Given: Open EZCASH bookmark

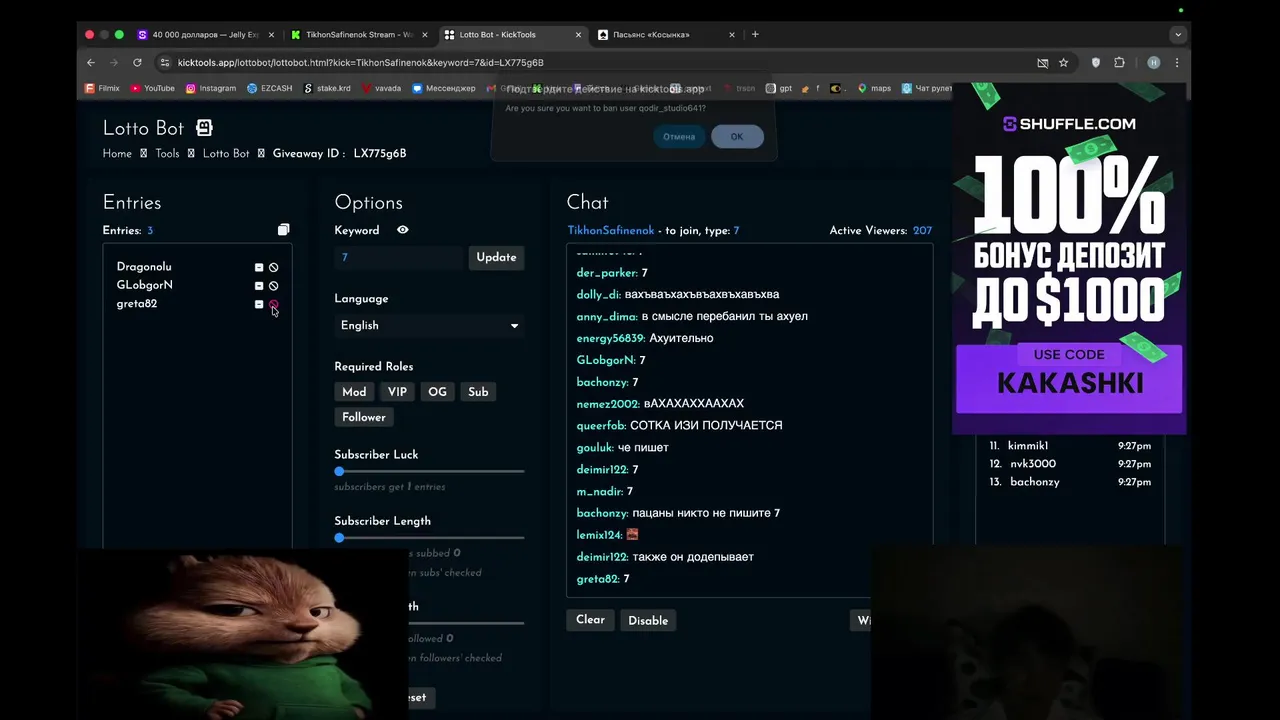Looking at the screenshot, I should pos(270,88).
